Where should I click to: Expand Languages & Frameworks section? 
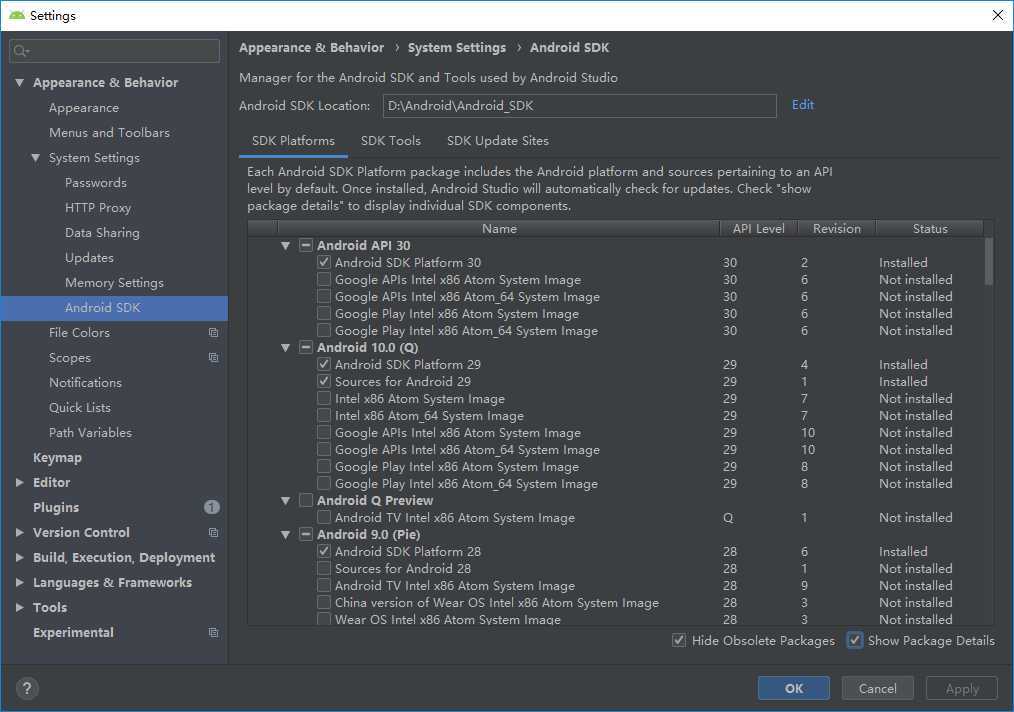19,582
